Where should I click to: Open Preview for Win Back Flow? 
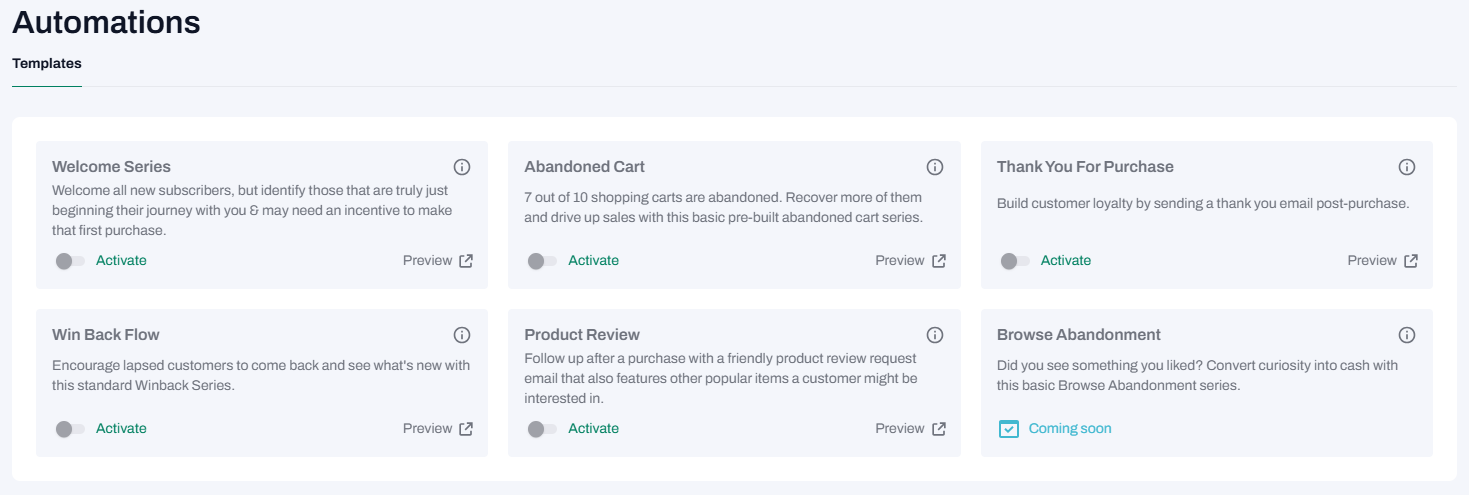427,429
